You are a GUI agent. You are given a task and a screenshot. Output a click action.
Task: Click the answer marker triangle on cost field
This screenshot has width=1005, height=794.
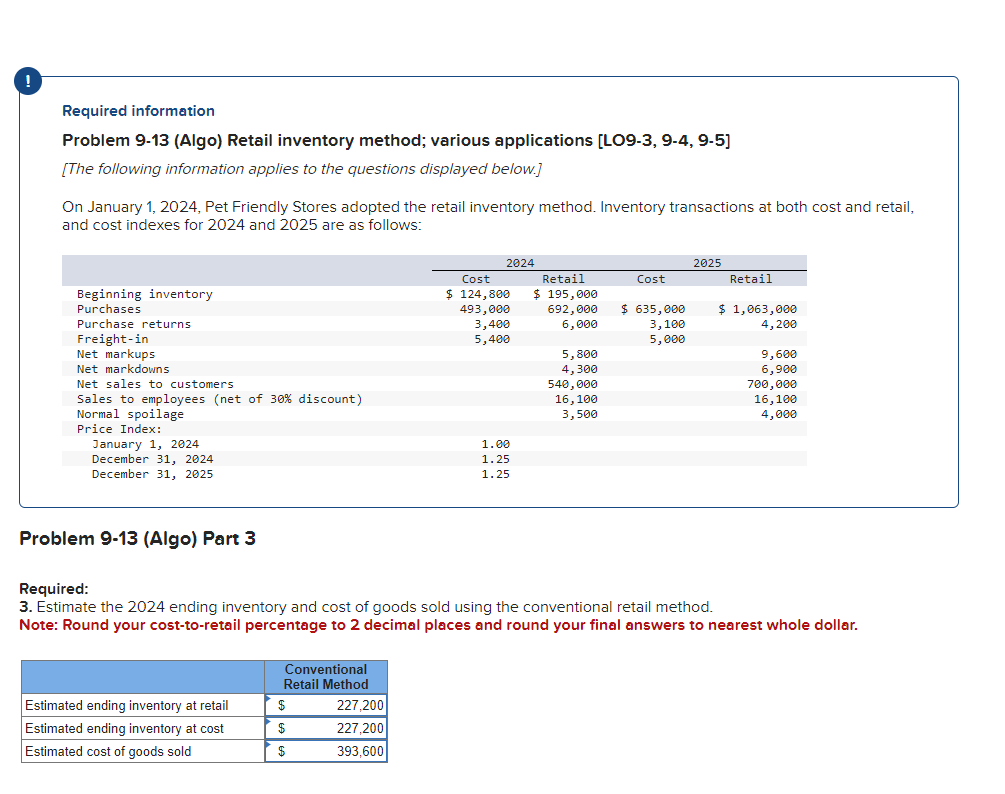[270, 722]
